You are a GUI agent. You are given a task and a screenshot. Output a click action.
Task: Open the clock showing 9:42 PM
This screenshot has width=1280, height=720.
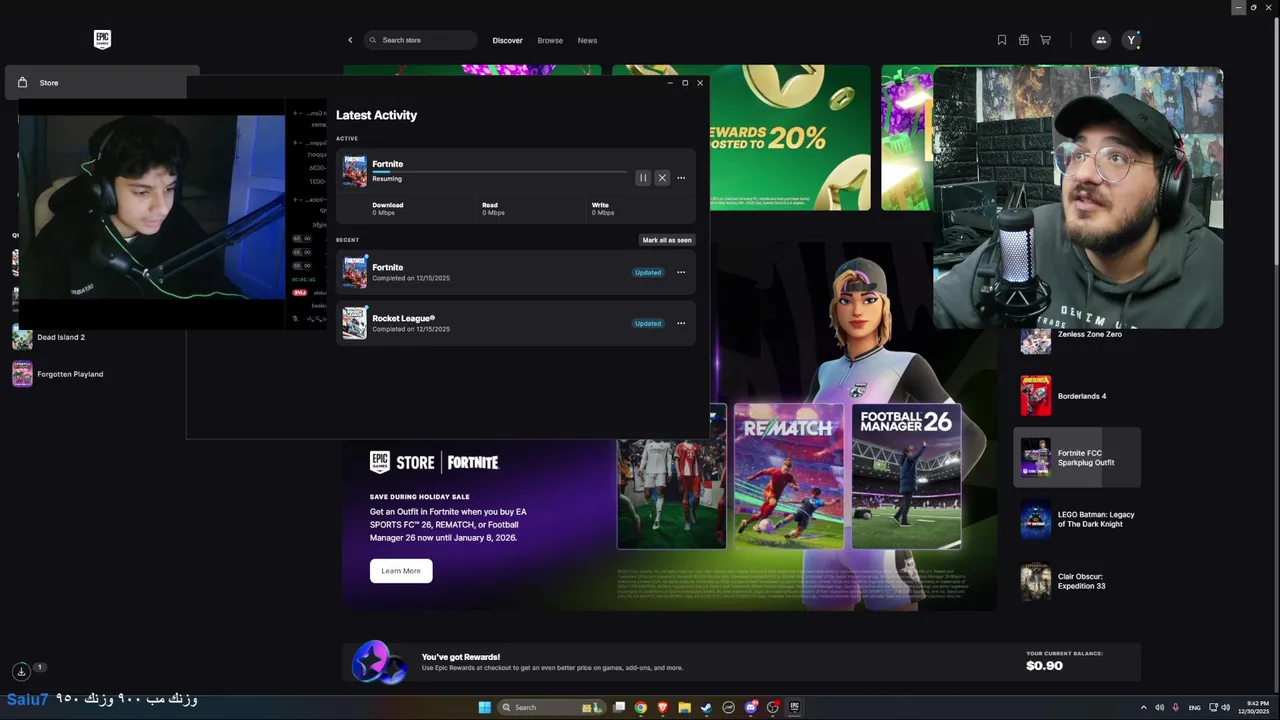[1256, 707]
